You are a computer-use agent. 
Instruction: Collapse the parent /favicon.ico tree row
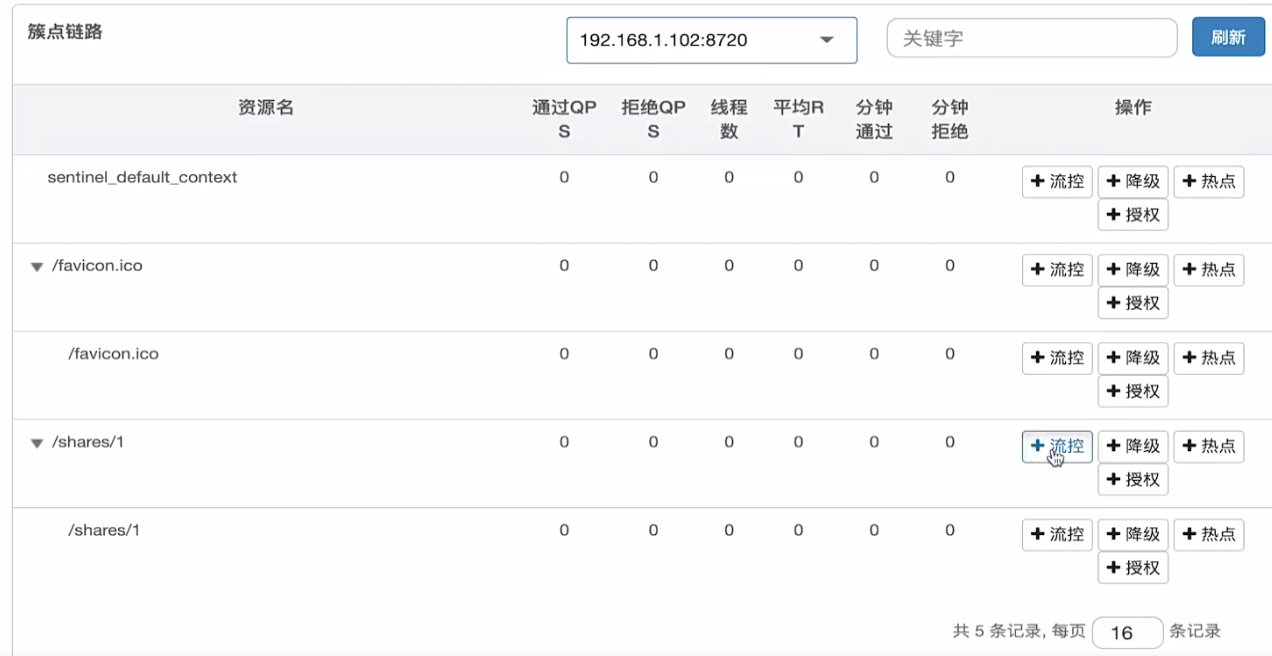37,267
